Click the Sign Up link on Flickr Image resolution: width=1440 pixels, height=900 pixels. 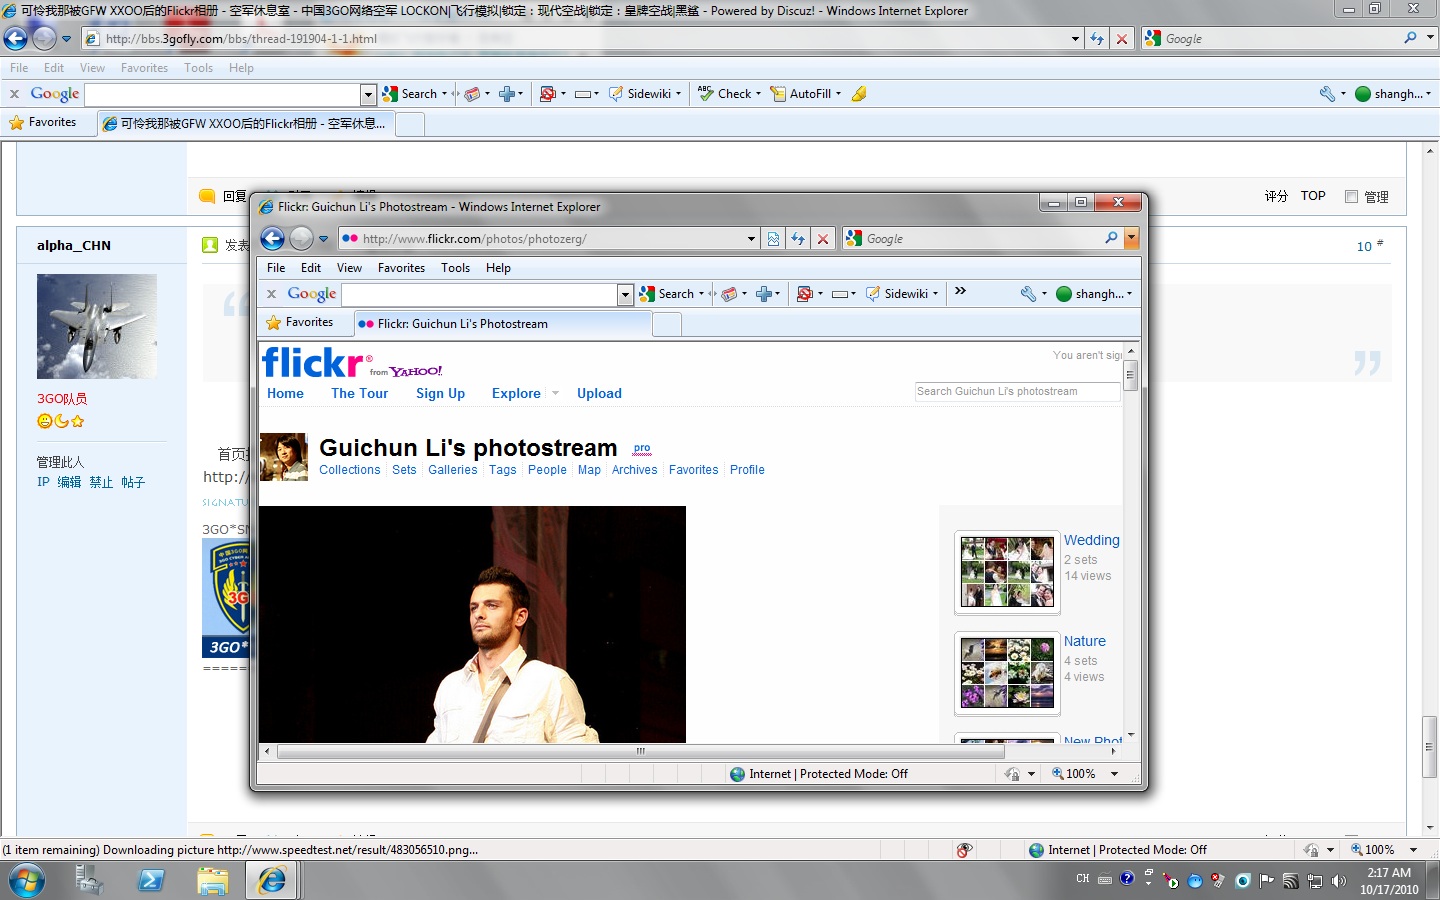[440, 393]
